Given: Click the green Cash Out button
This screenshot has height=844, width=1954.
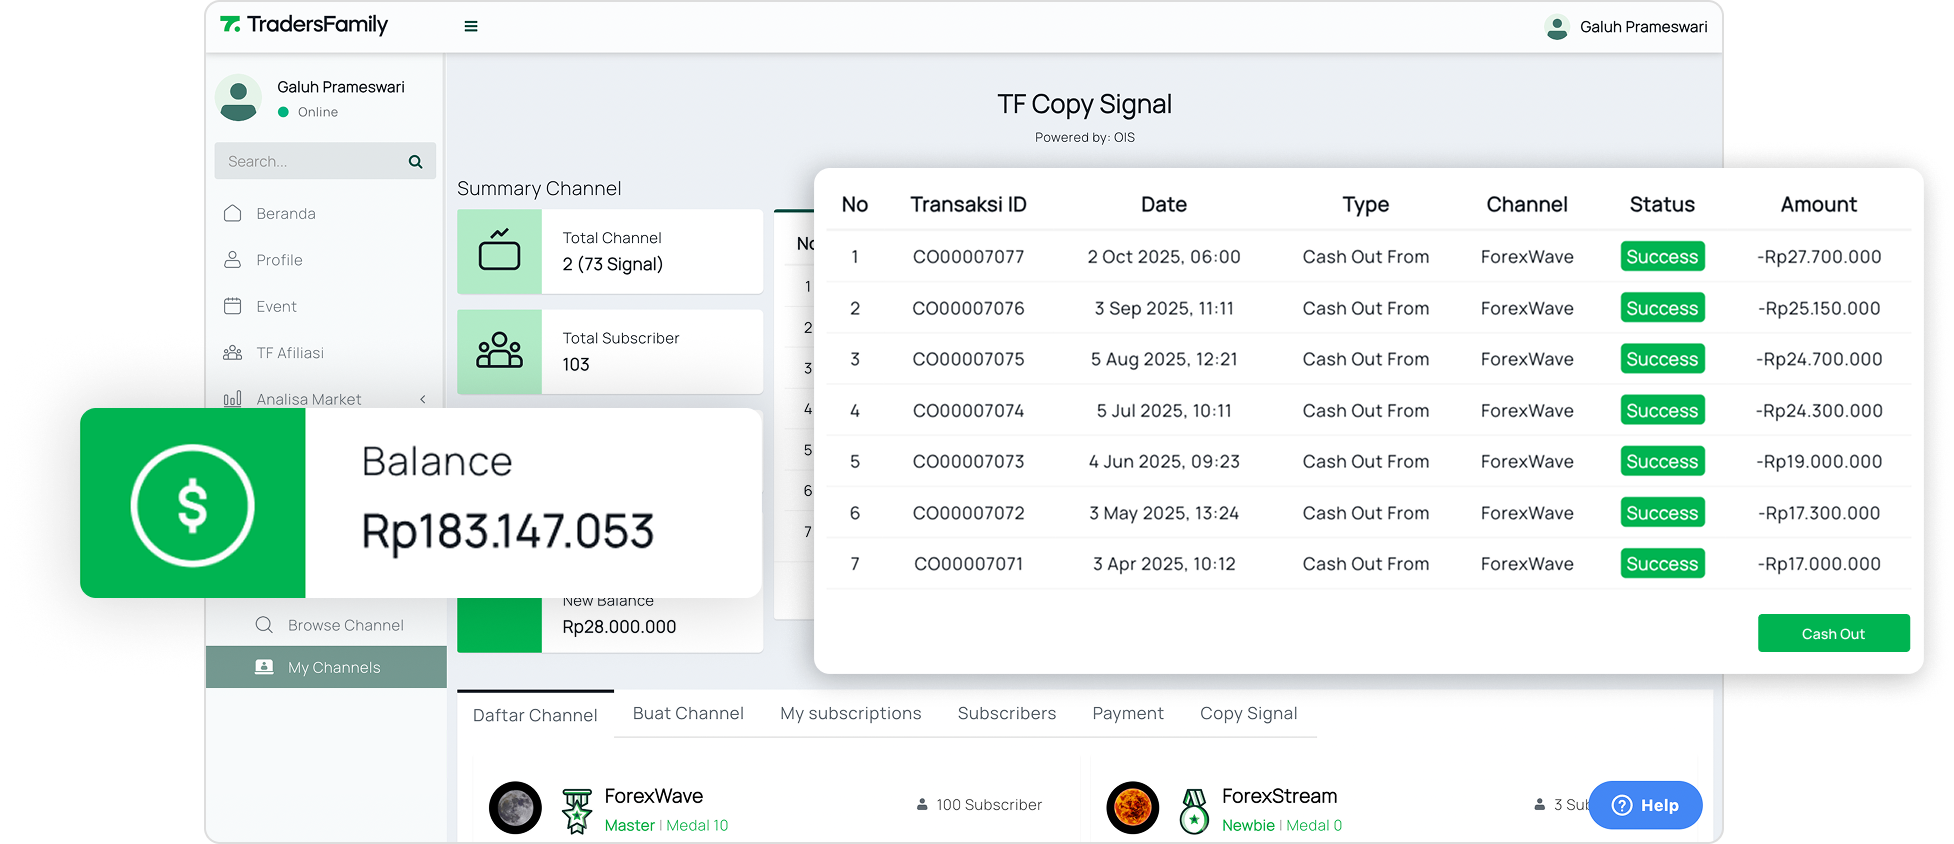Looking at the screenshot, I should 1833,633.
